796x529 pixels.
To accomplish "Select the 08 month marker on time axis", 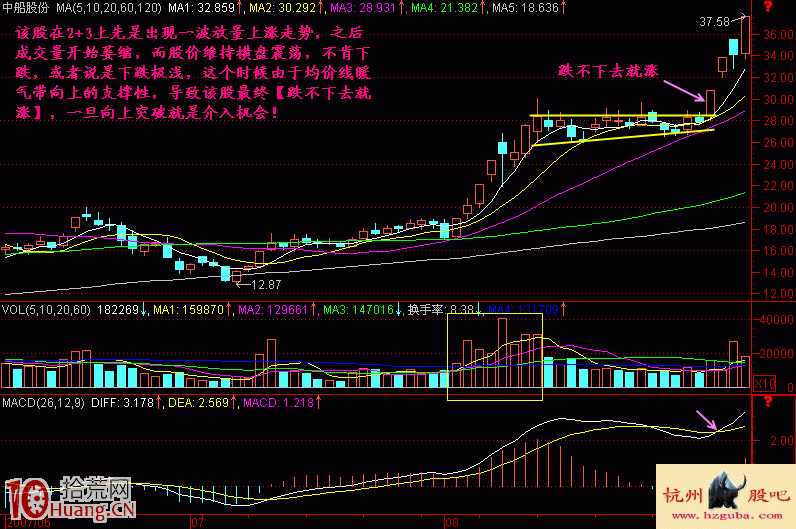I will pos(451,522).
